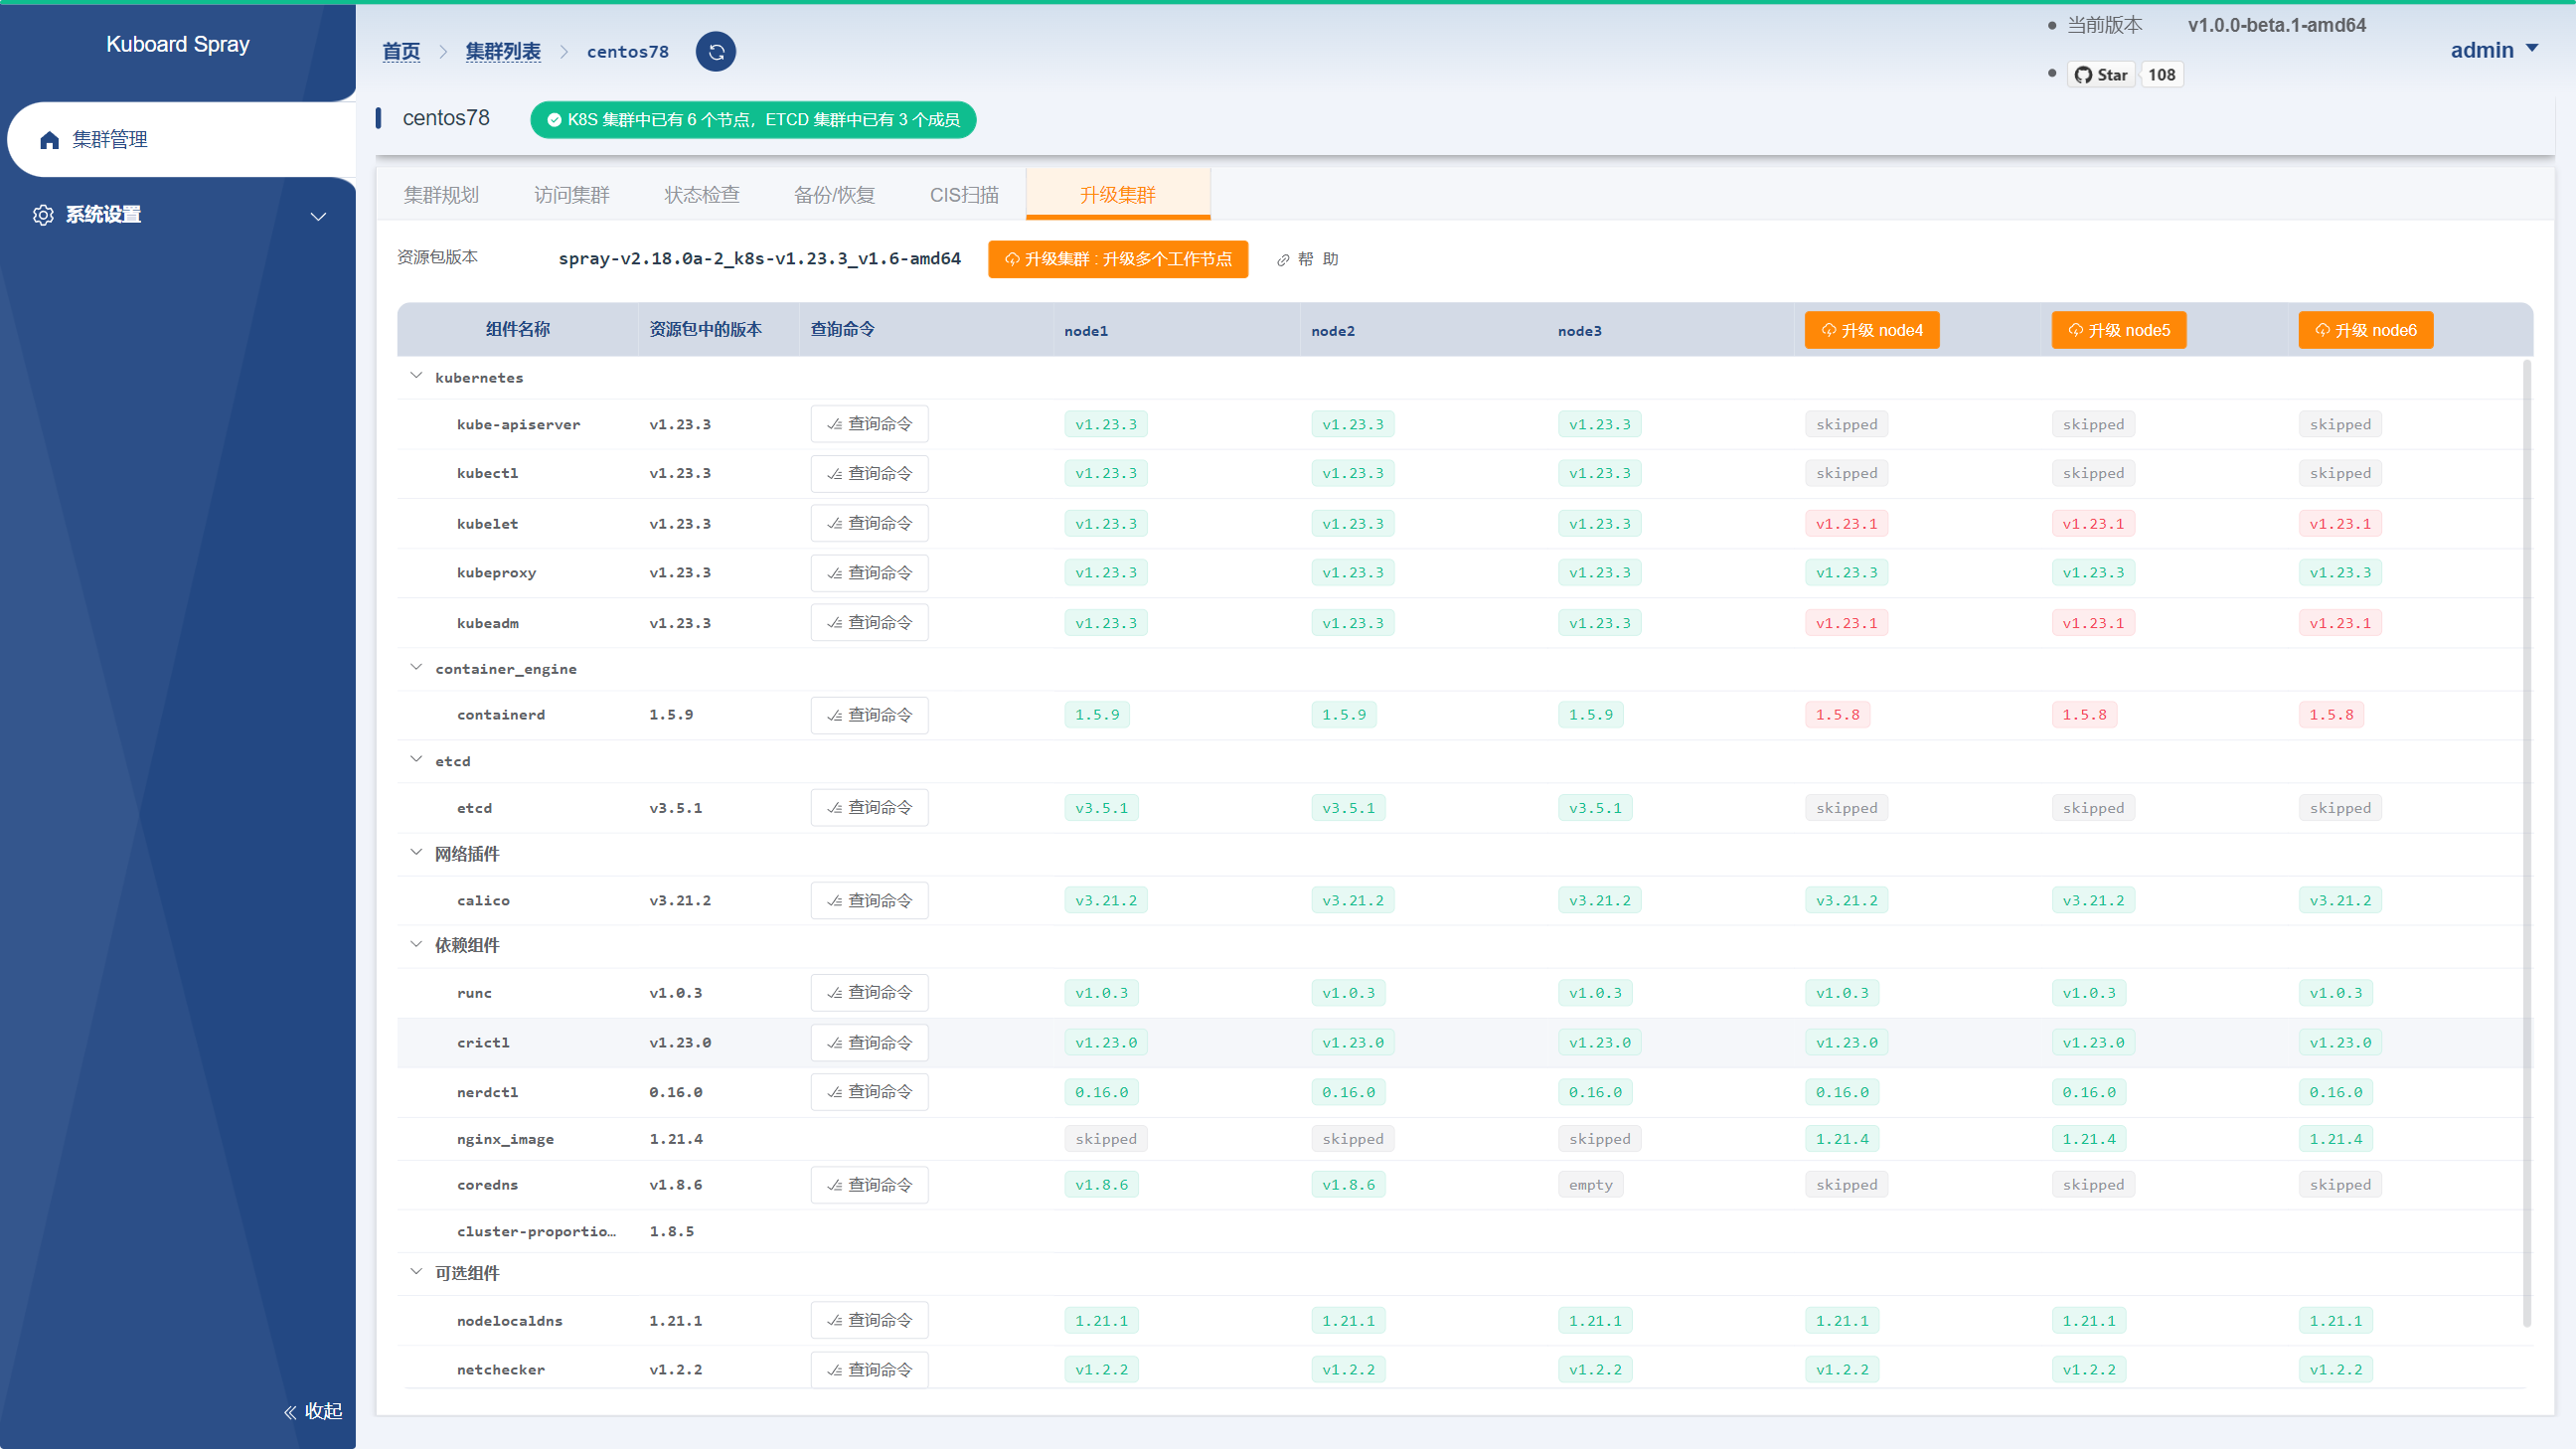Click 查询命令 for kubeadm
2576x1449 pixels.
point(869,622)
